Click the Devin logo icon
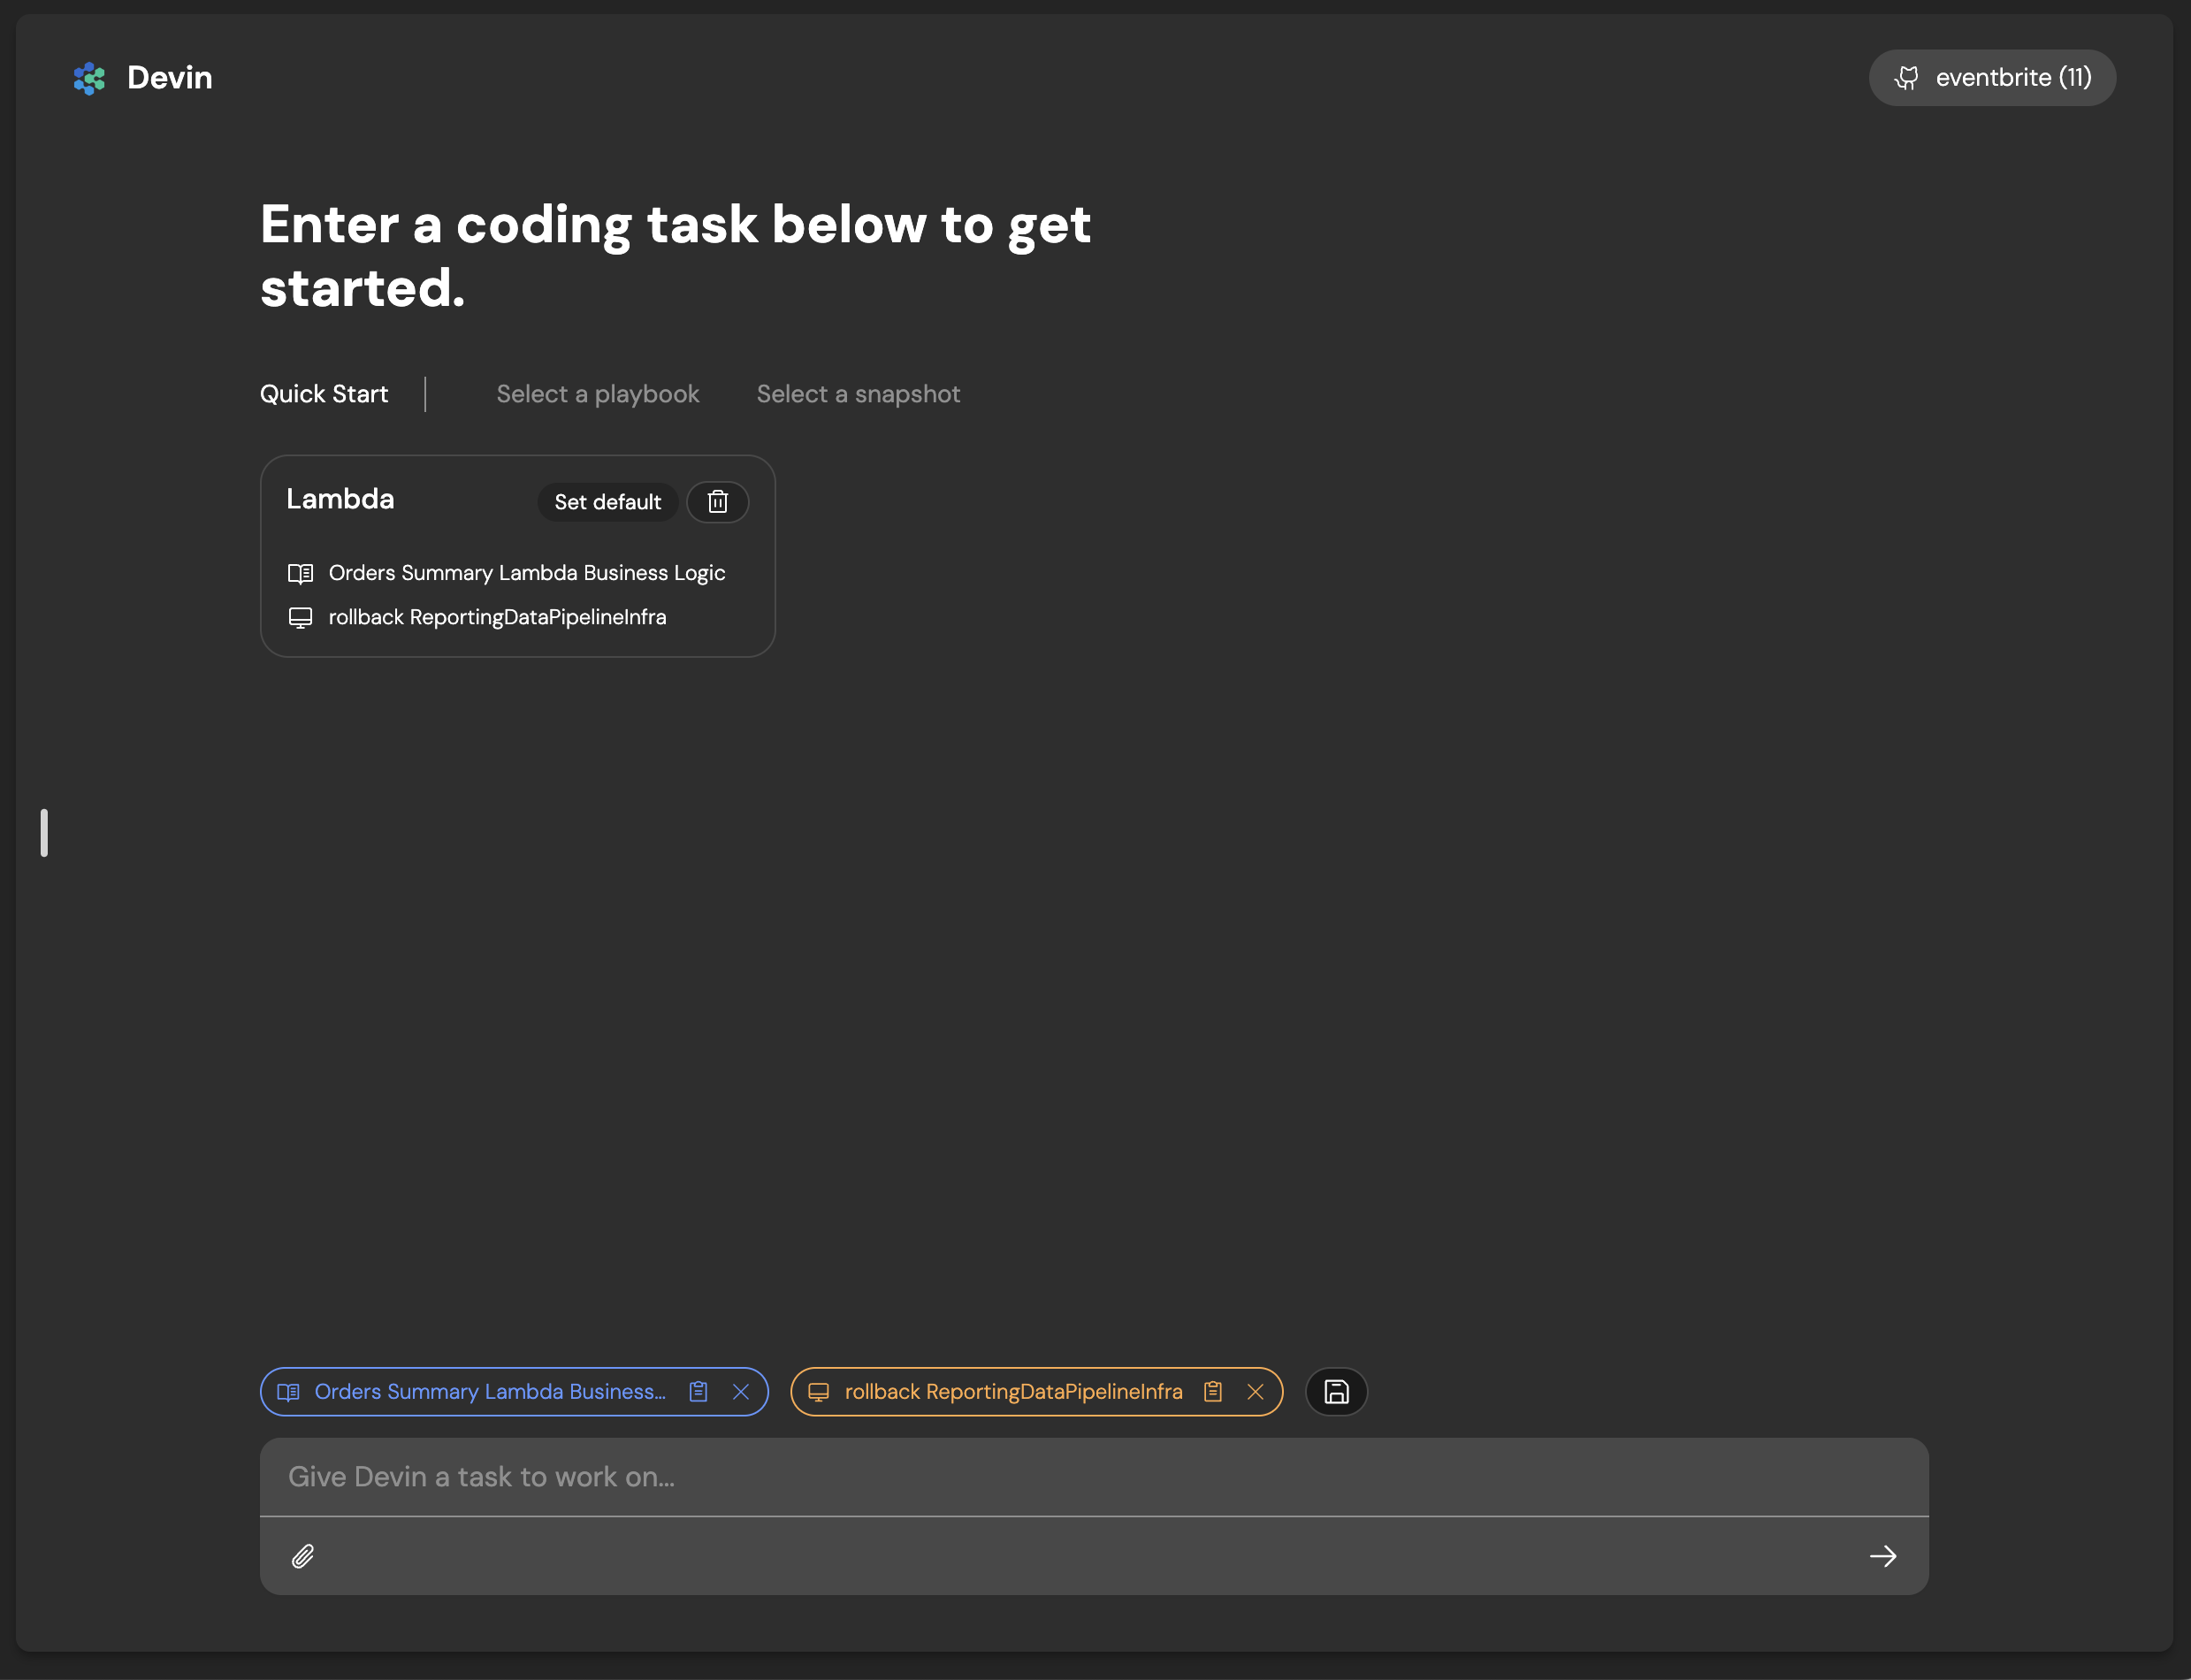 tap(89, 78)
